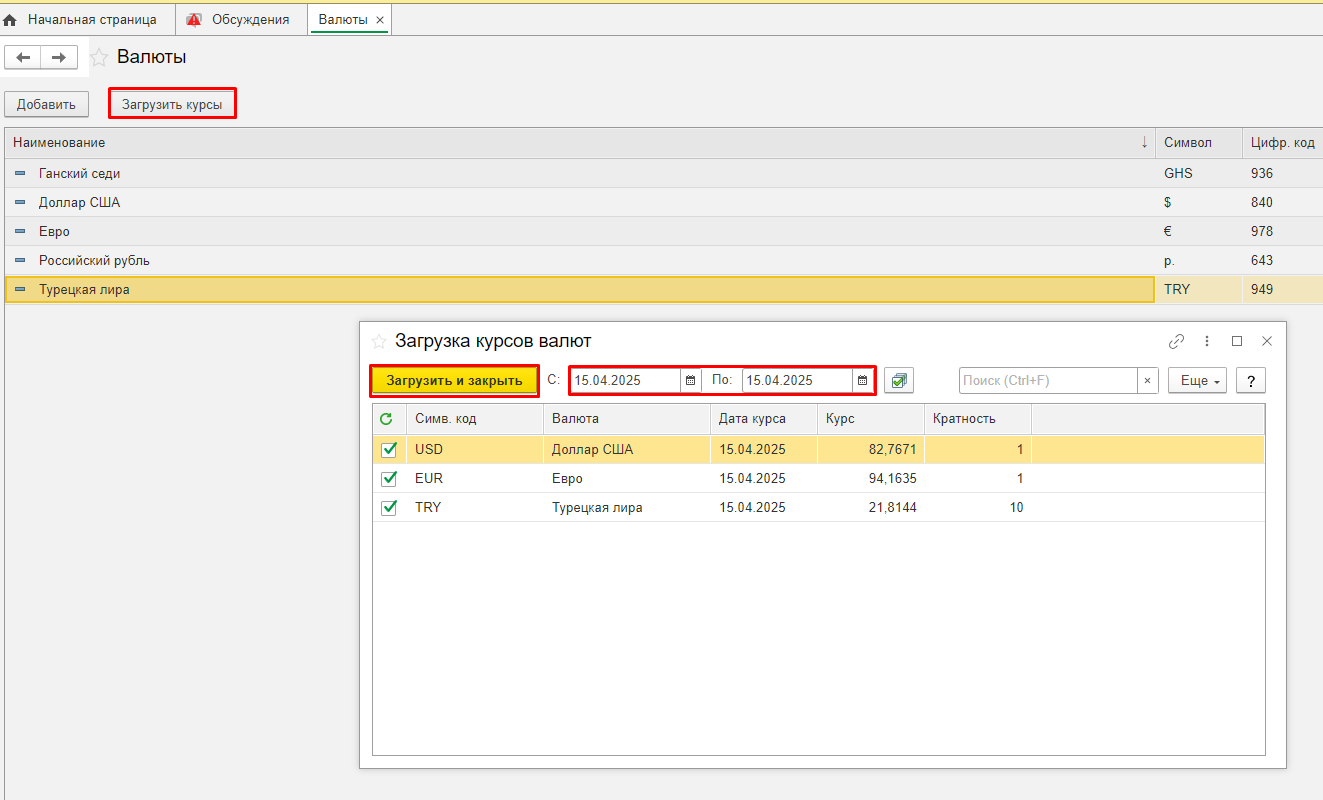
Task: Close the Валюты tab with x
Action: pyautogui.click(x=380, y=20)
